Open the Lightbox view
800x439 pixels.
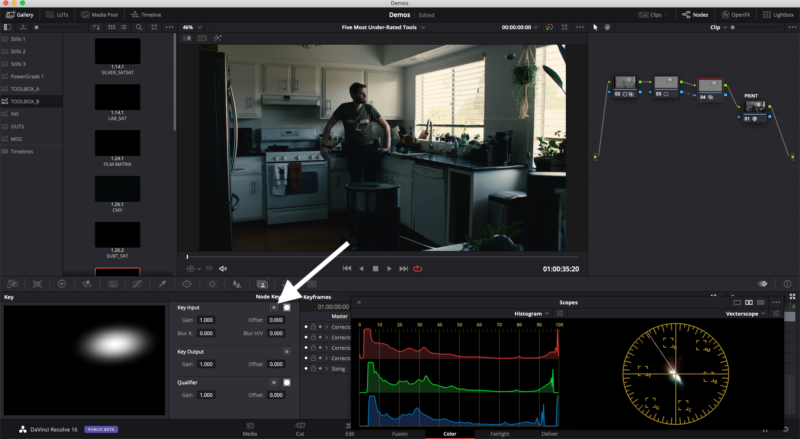tap(778, 15)
